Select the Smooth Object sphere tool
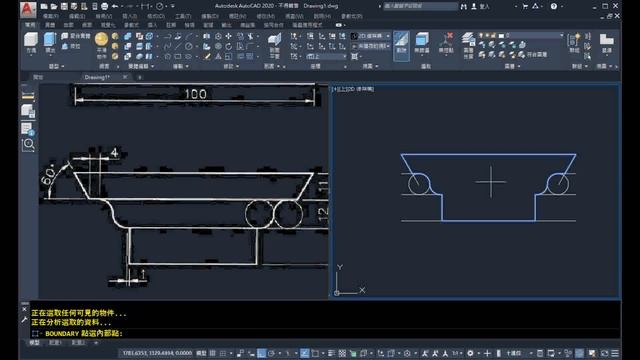 tap(101, 45)
